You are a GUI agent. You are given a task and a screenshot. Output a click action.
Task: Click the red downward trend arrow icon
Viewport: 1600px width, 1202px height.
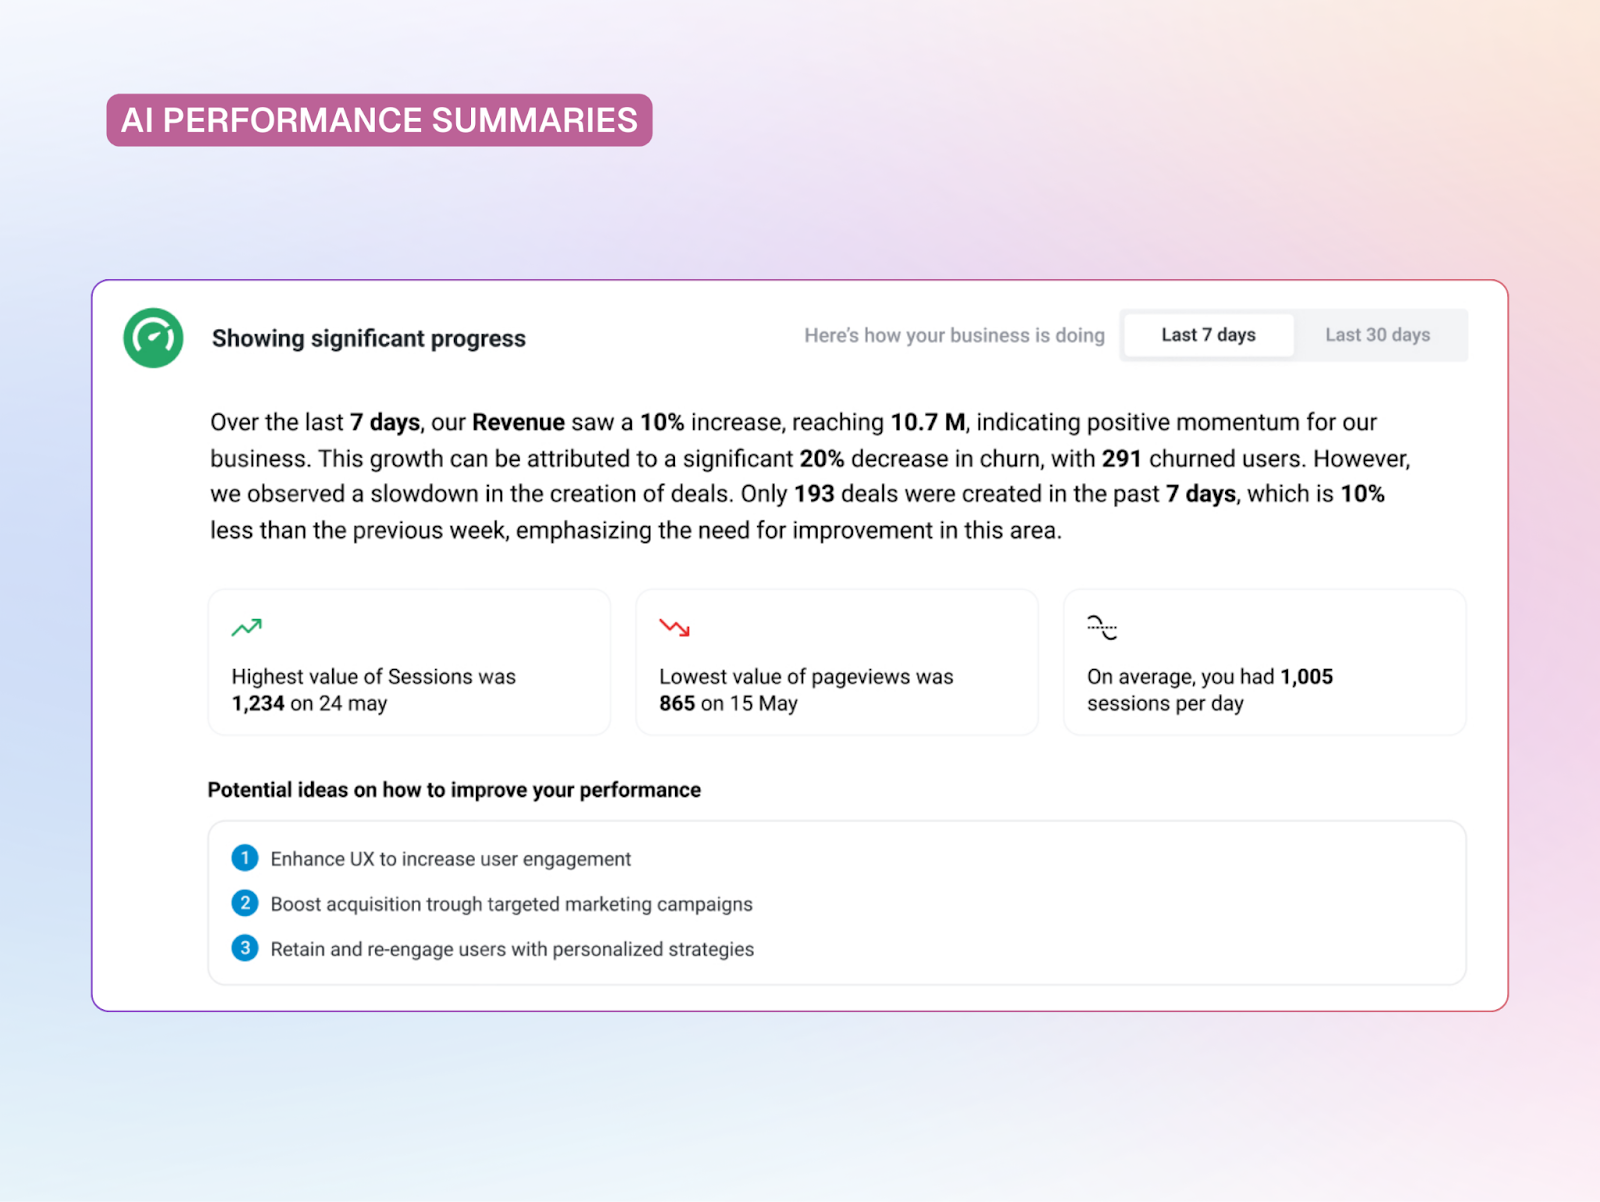click(x=674, y=628)
